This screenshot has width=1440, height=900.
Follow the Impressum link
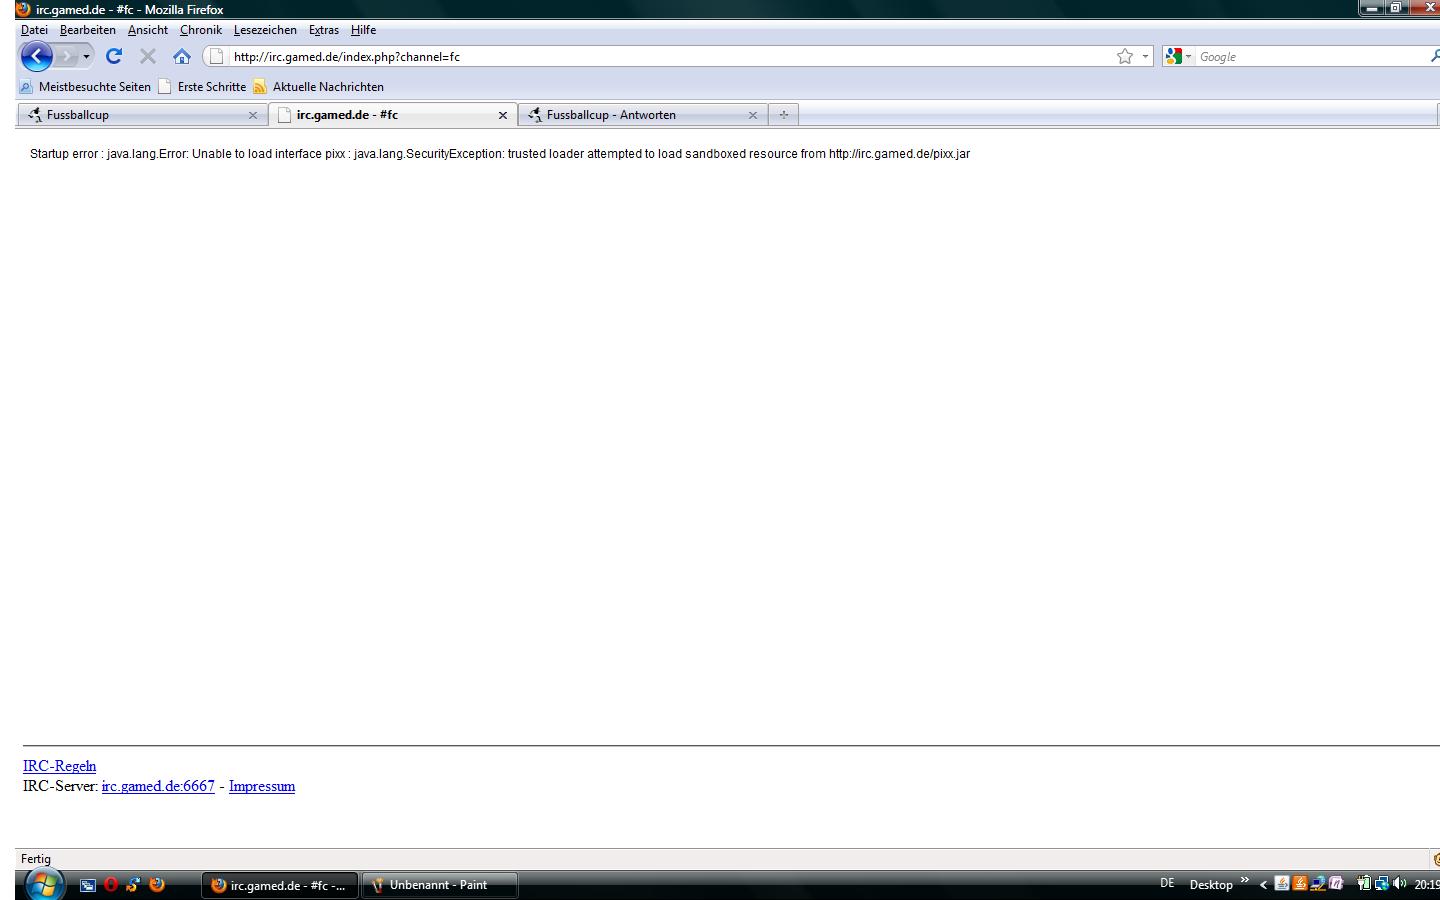click(261, 786)
